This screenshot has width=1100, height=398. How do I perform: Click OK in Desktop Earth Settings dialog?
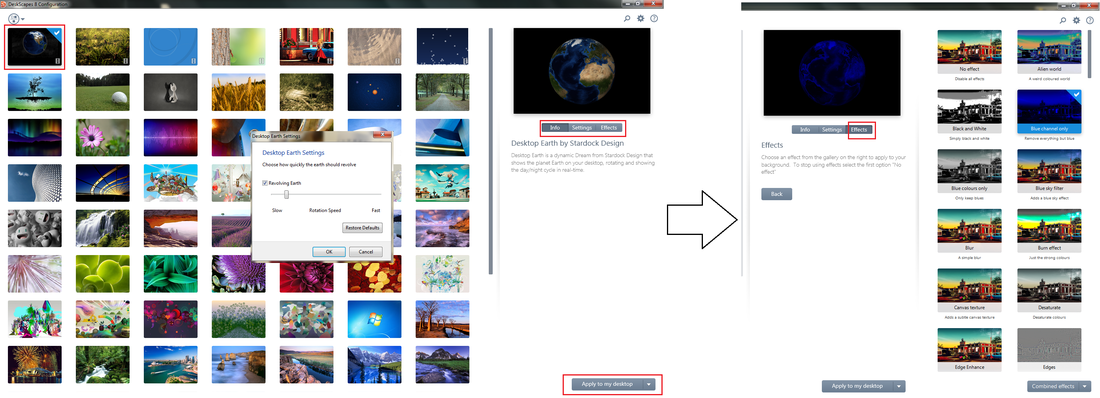click(x=328, y=251)
